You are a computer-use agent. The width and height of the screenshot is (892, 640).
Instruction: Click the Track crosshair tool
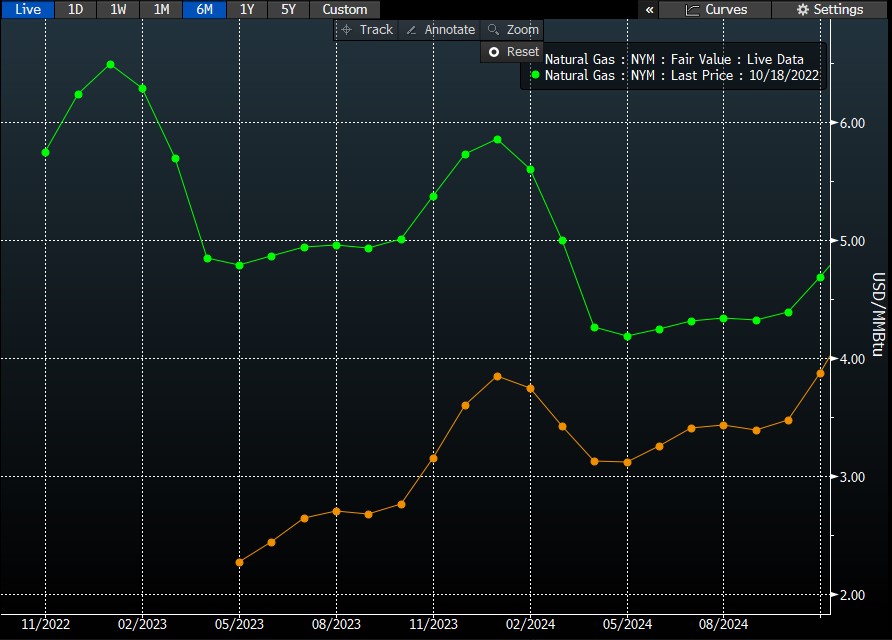pyautogui.click(x=367, y=30)
